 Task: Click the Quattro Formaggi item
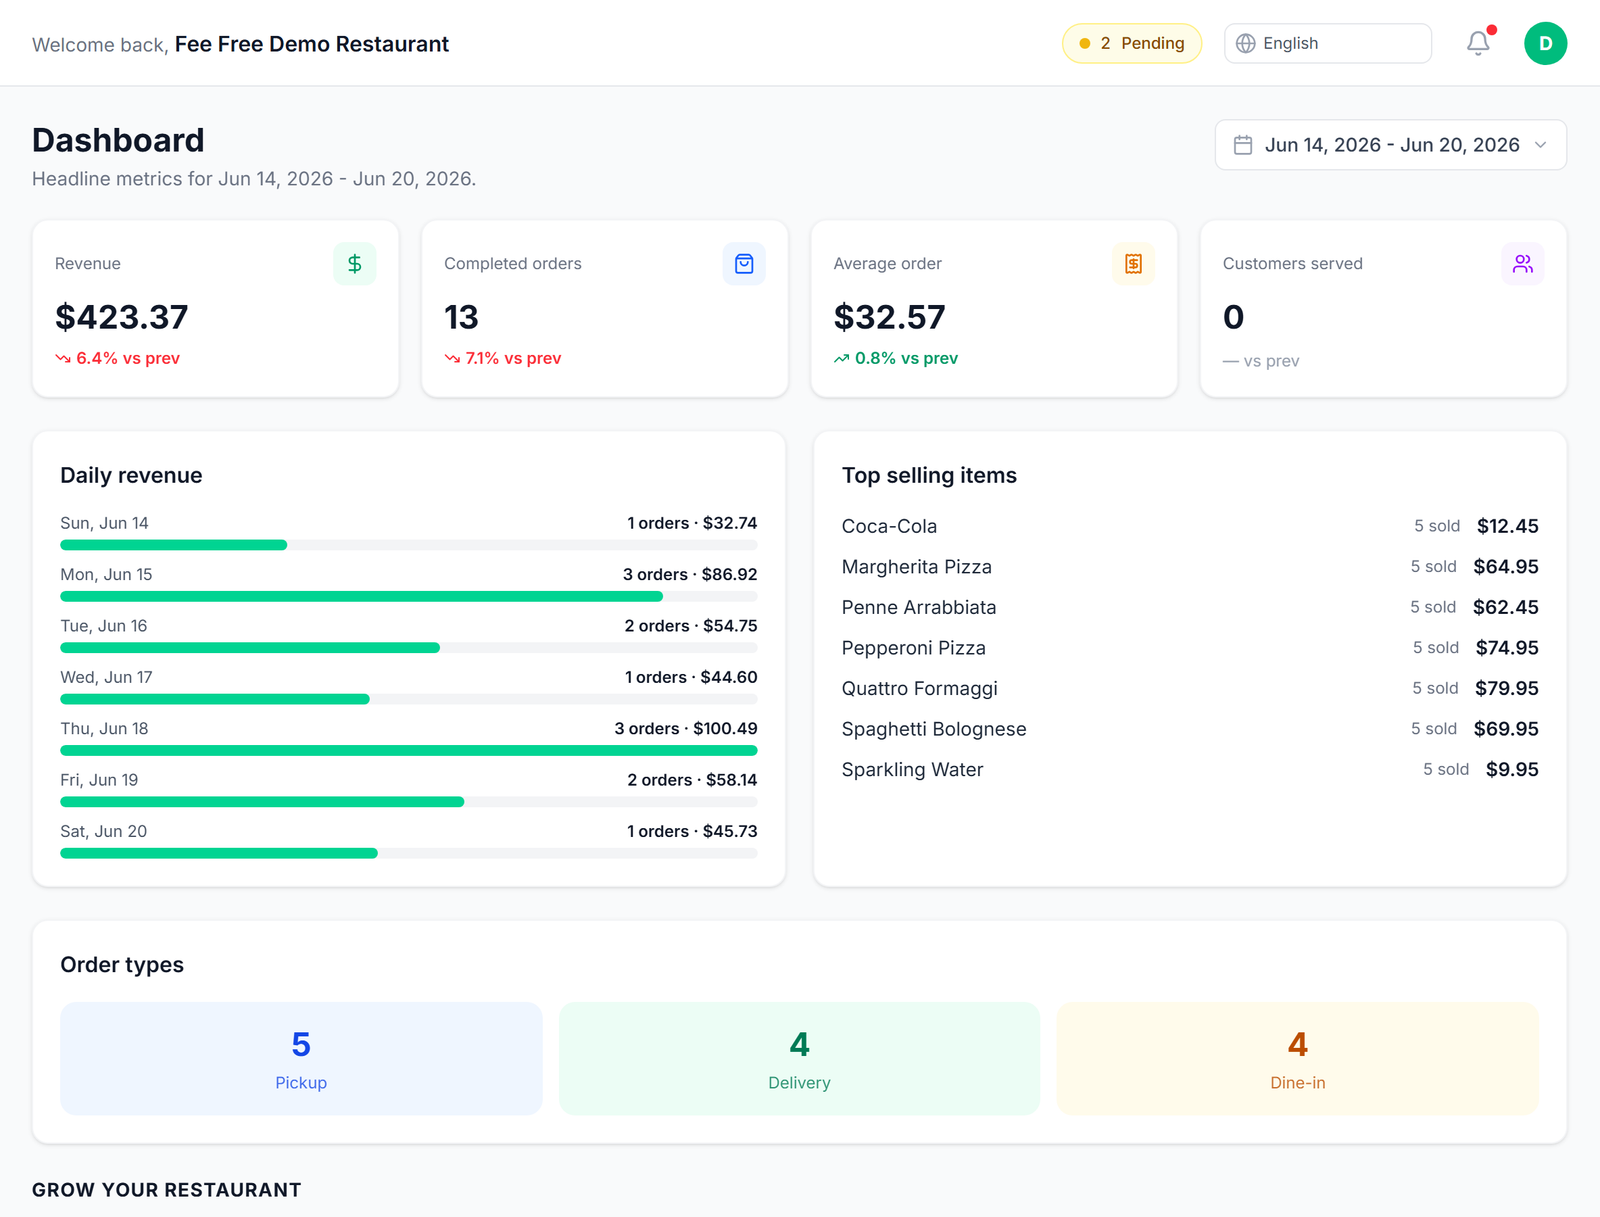1190,688
